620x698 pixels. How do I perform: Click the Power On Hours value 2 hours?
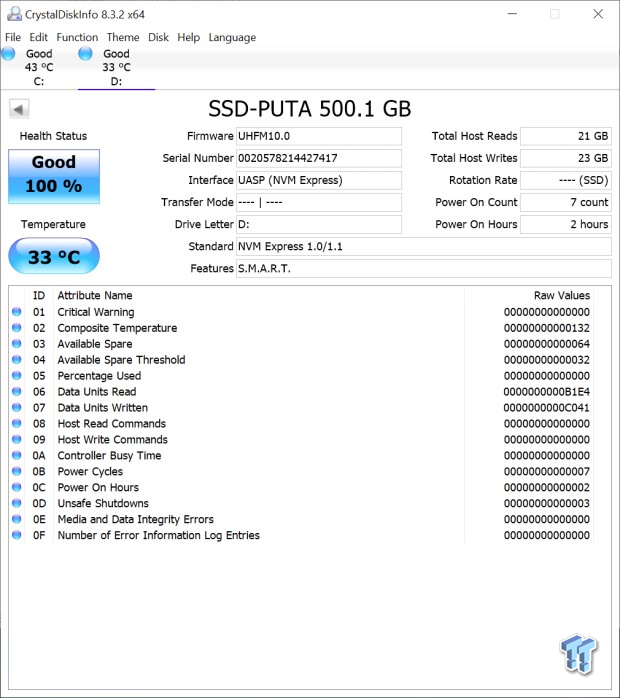tap(566, 224)
